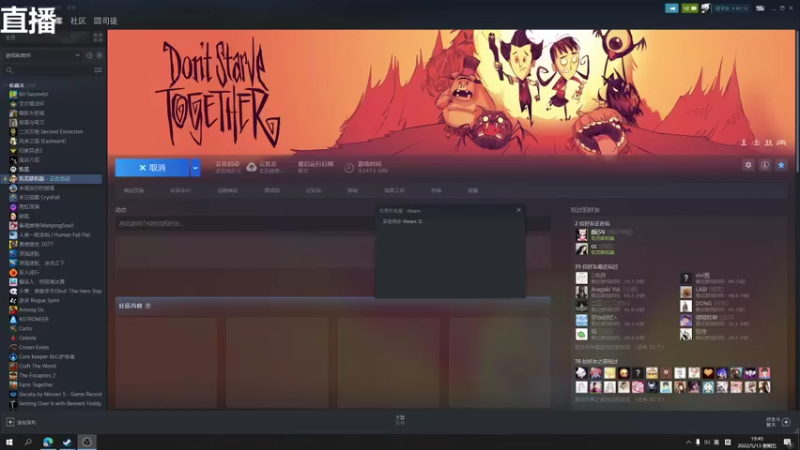
Task: Click the playtime clock icon
Action: tap(349, 168)
